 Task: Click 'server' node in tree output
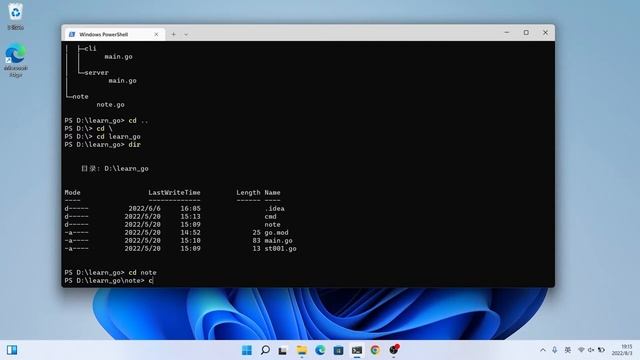point(96,73)
